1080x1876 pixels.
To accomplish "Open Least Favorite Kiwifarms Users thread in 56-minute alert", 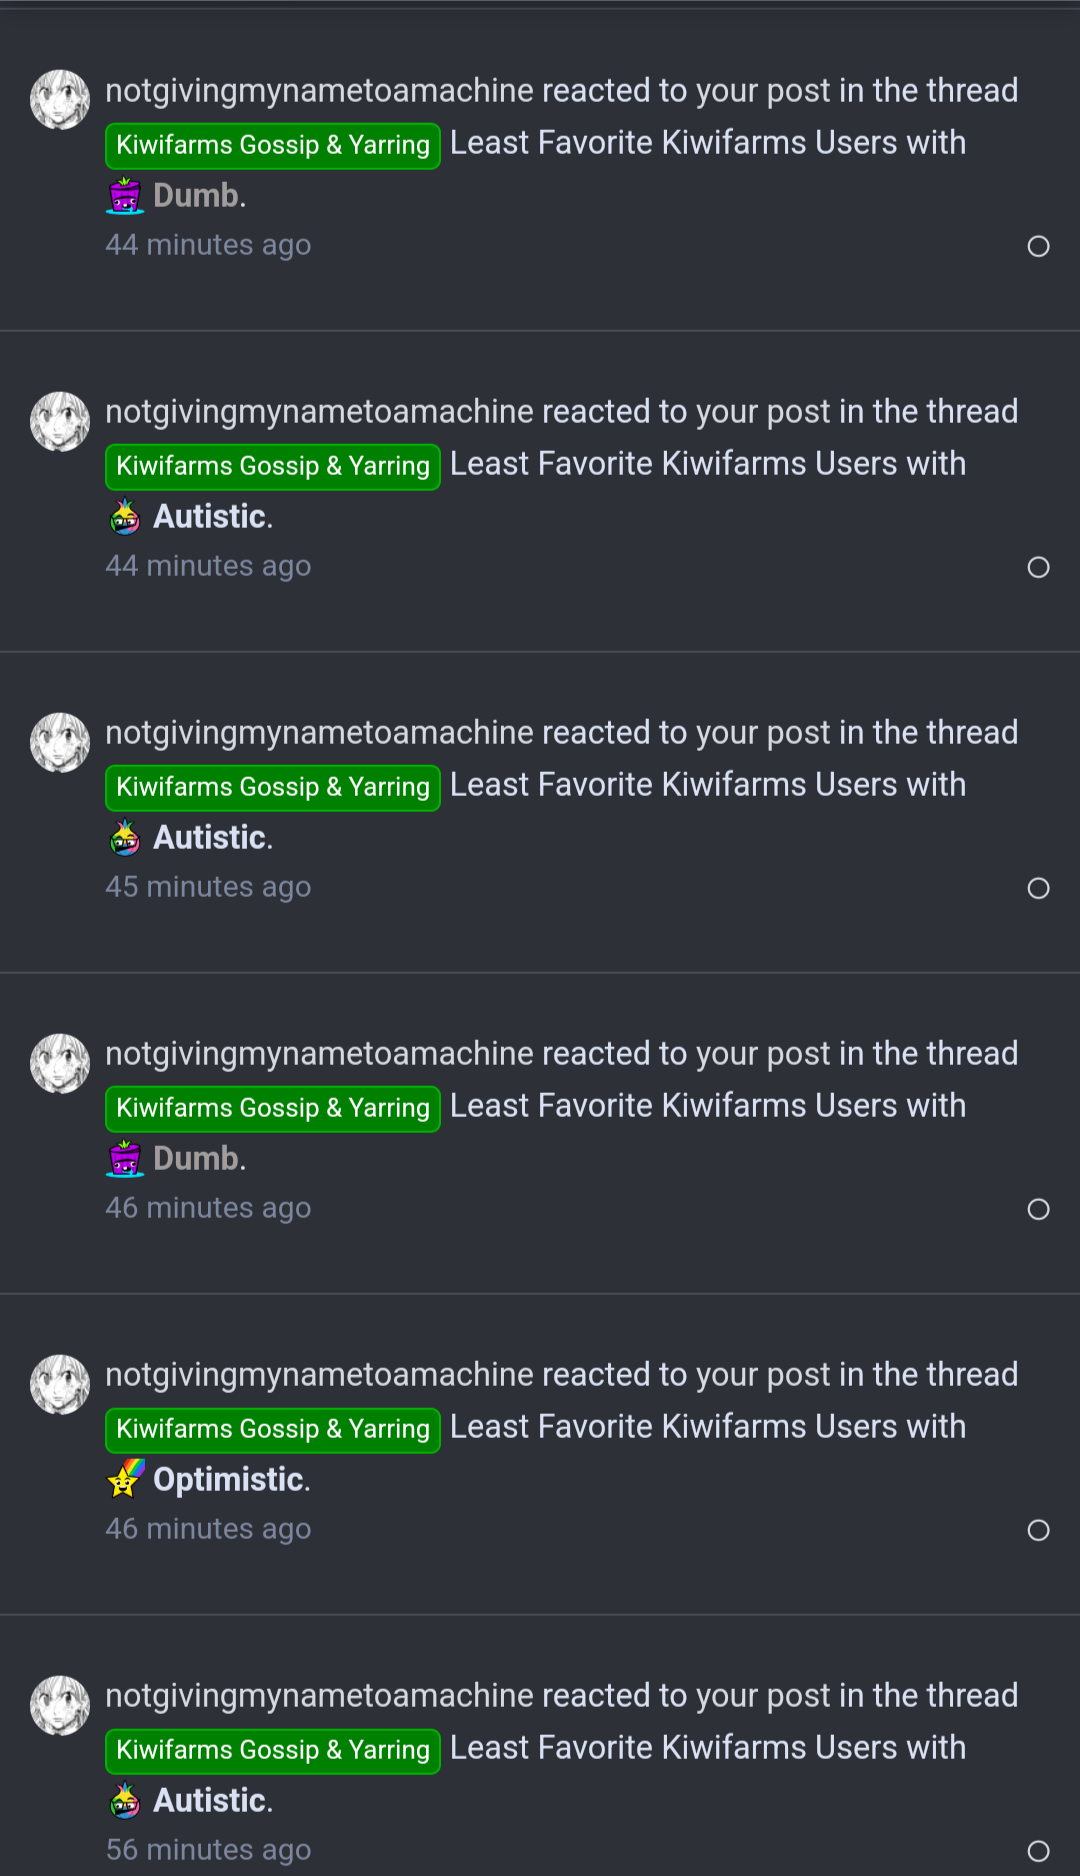I will click(x=707, y=1747).
